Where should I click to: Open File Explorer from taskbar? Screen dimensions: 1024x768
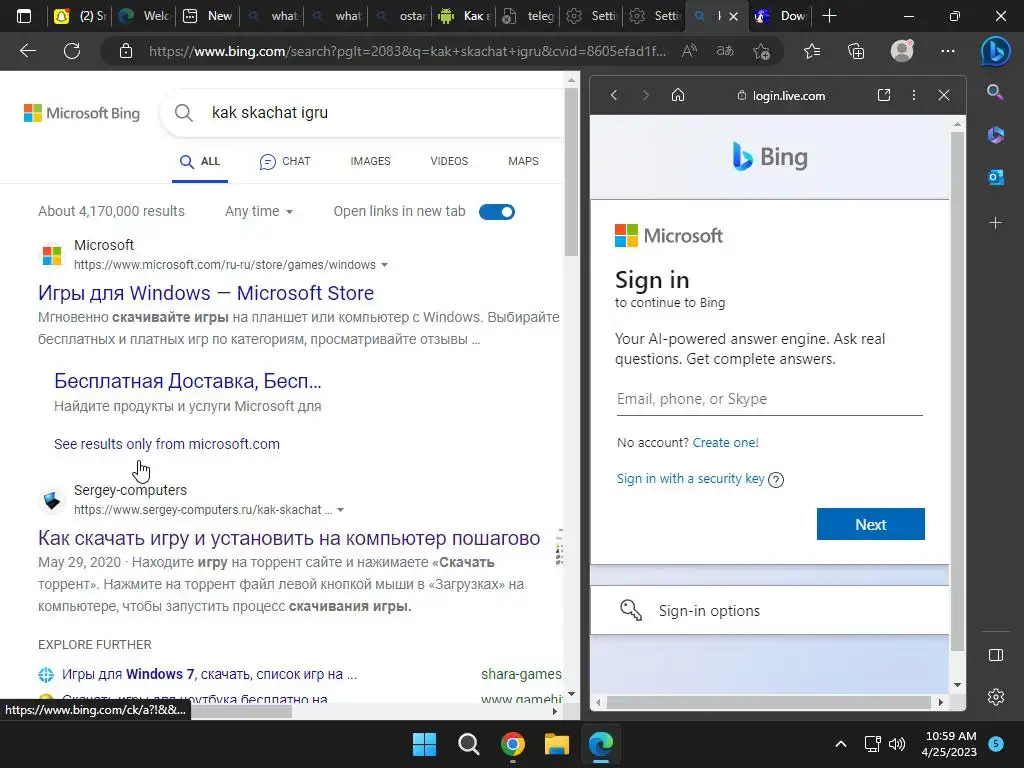tap(557, 744)
